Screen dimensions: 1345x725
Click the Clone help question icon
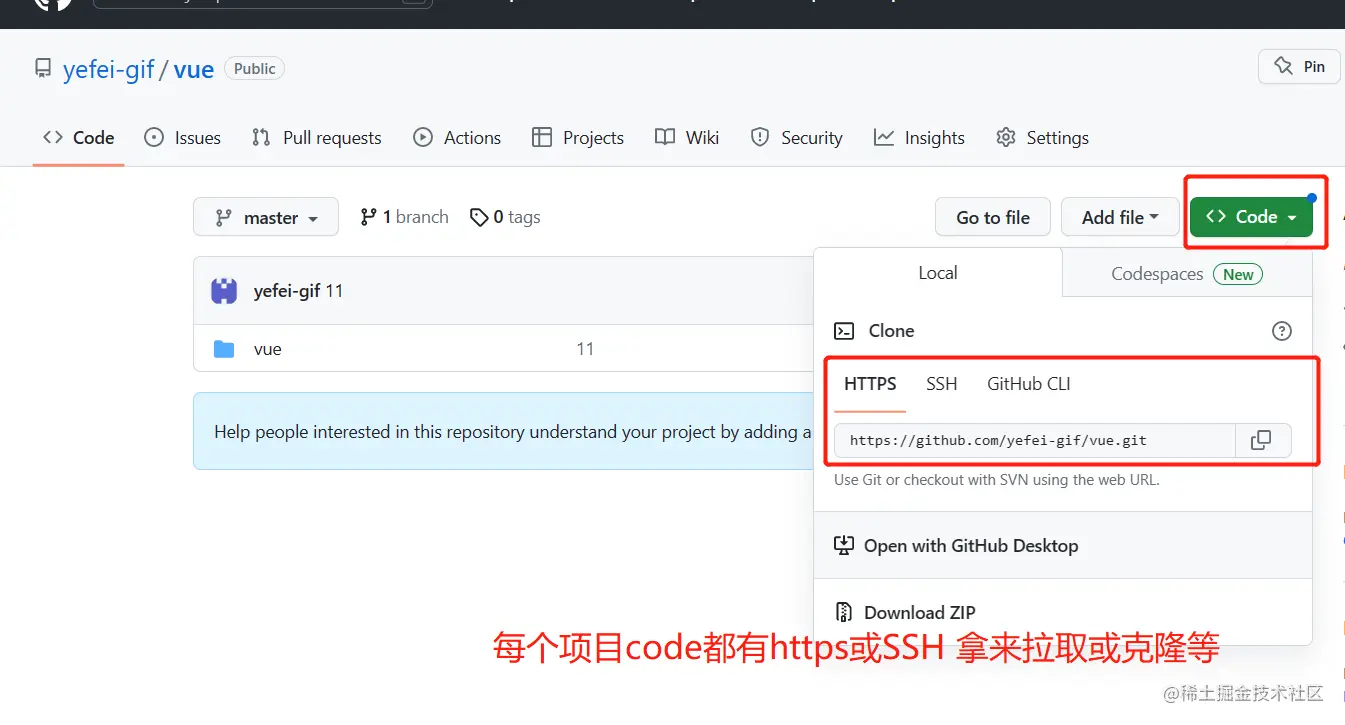coord(1282,331)
